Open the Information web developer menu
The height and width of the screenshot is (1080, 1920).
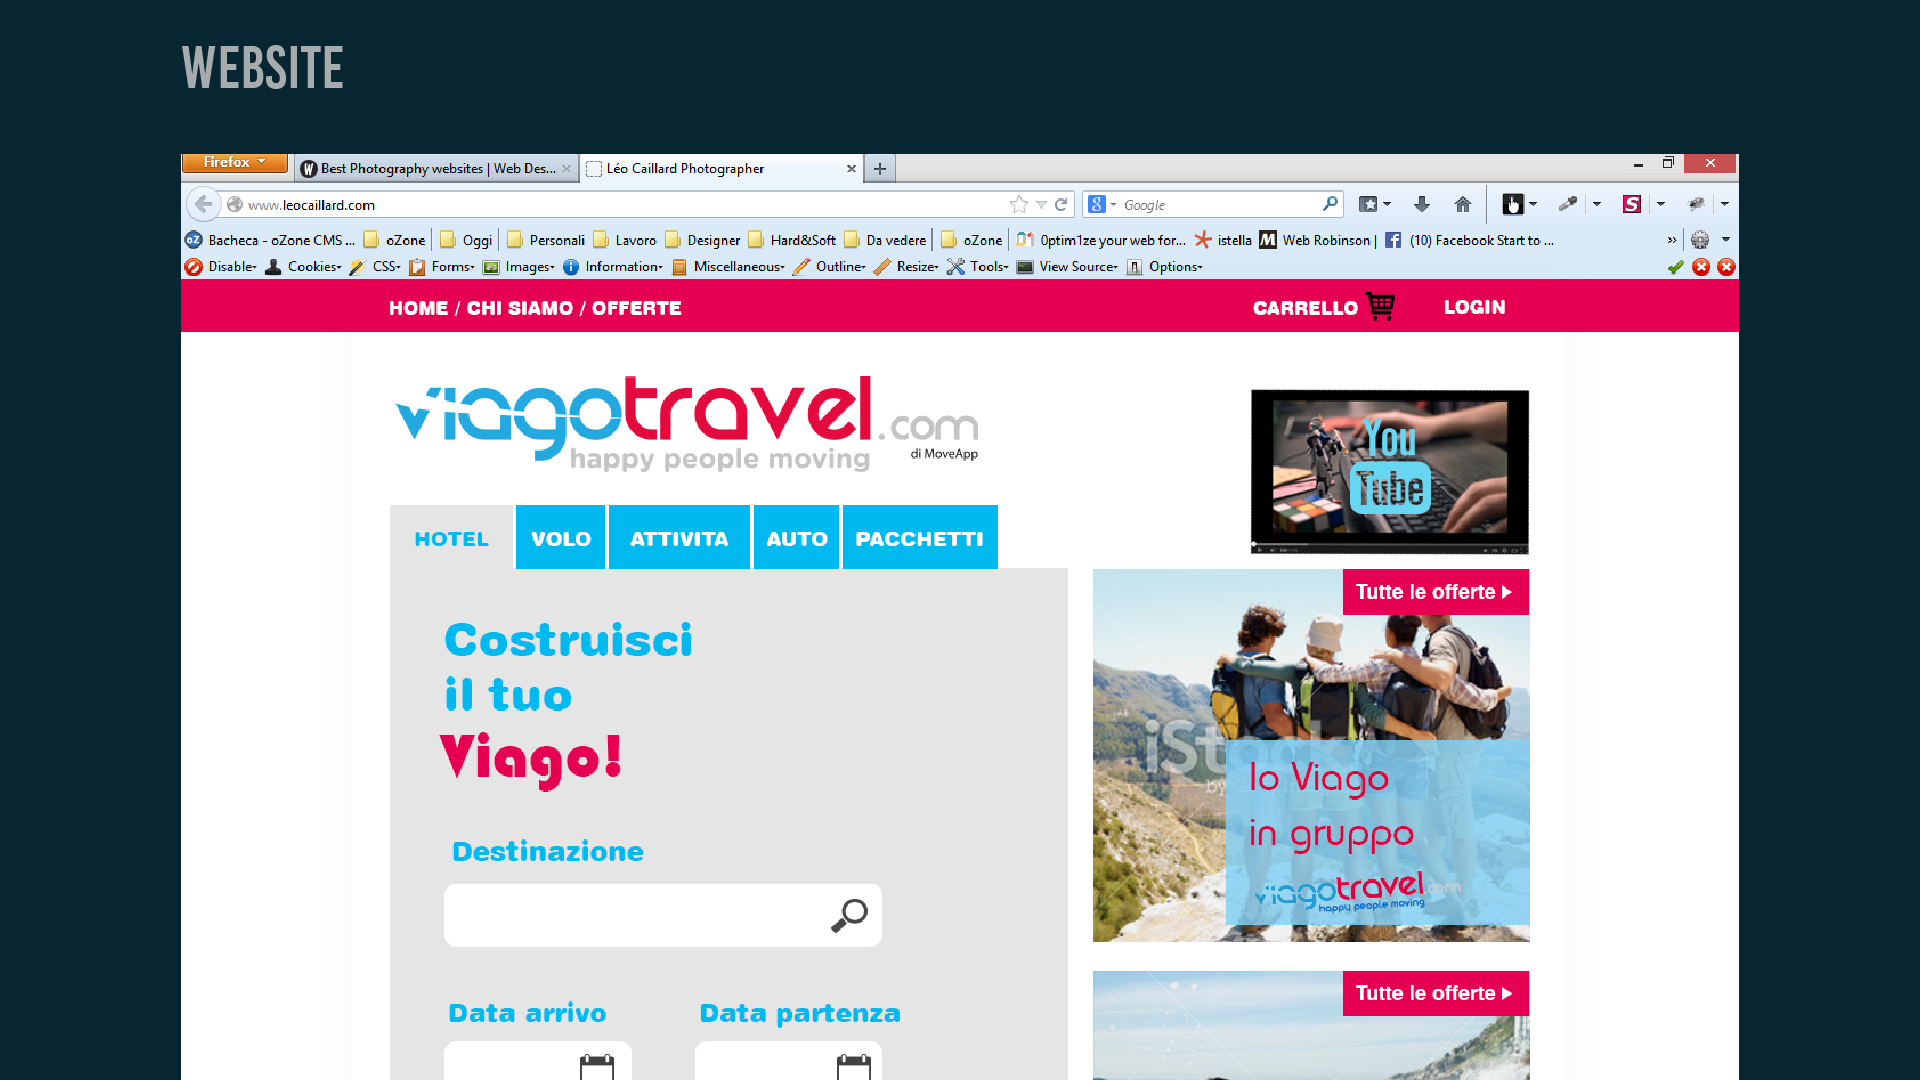coord(613,267)
